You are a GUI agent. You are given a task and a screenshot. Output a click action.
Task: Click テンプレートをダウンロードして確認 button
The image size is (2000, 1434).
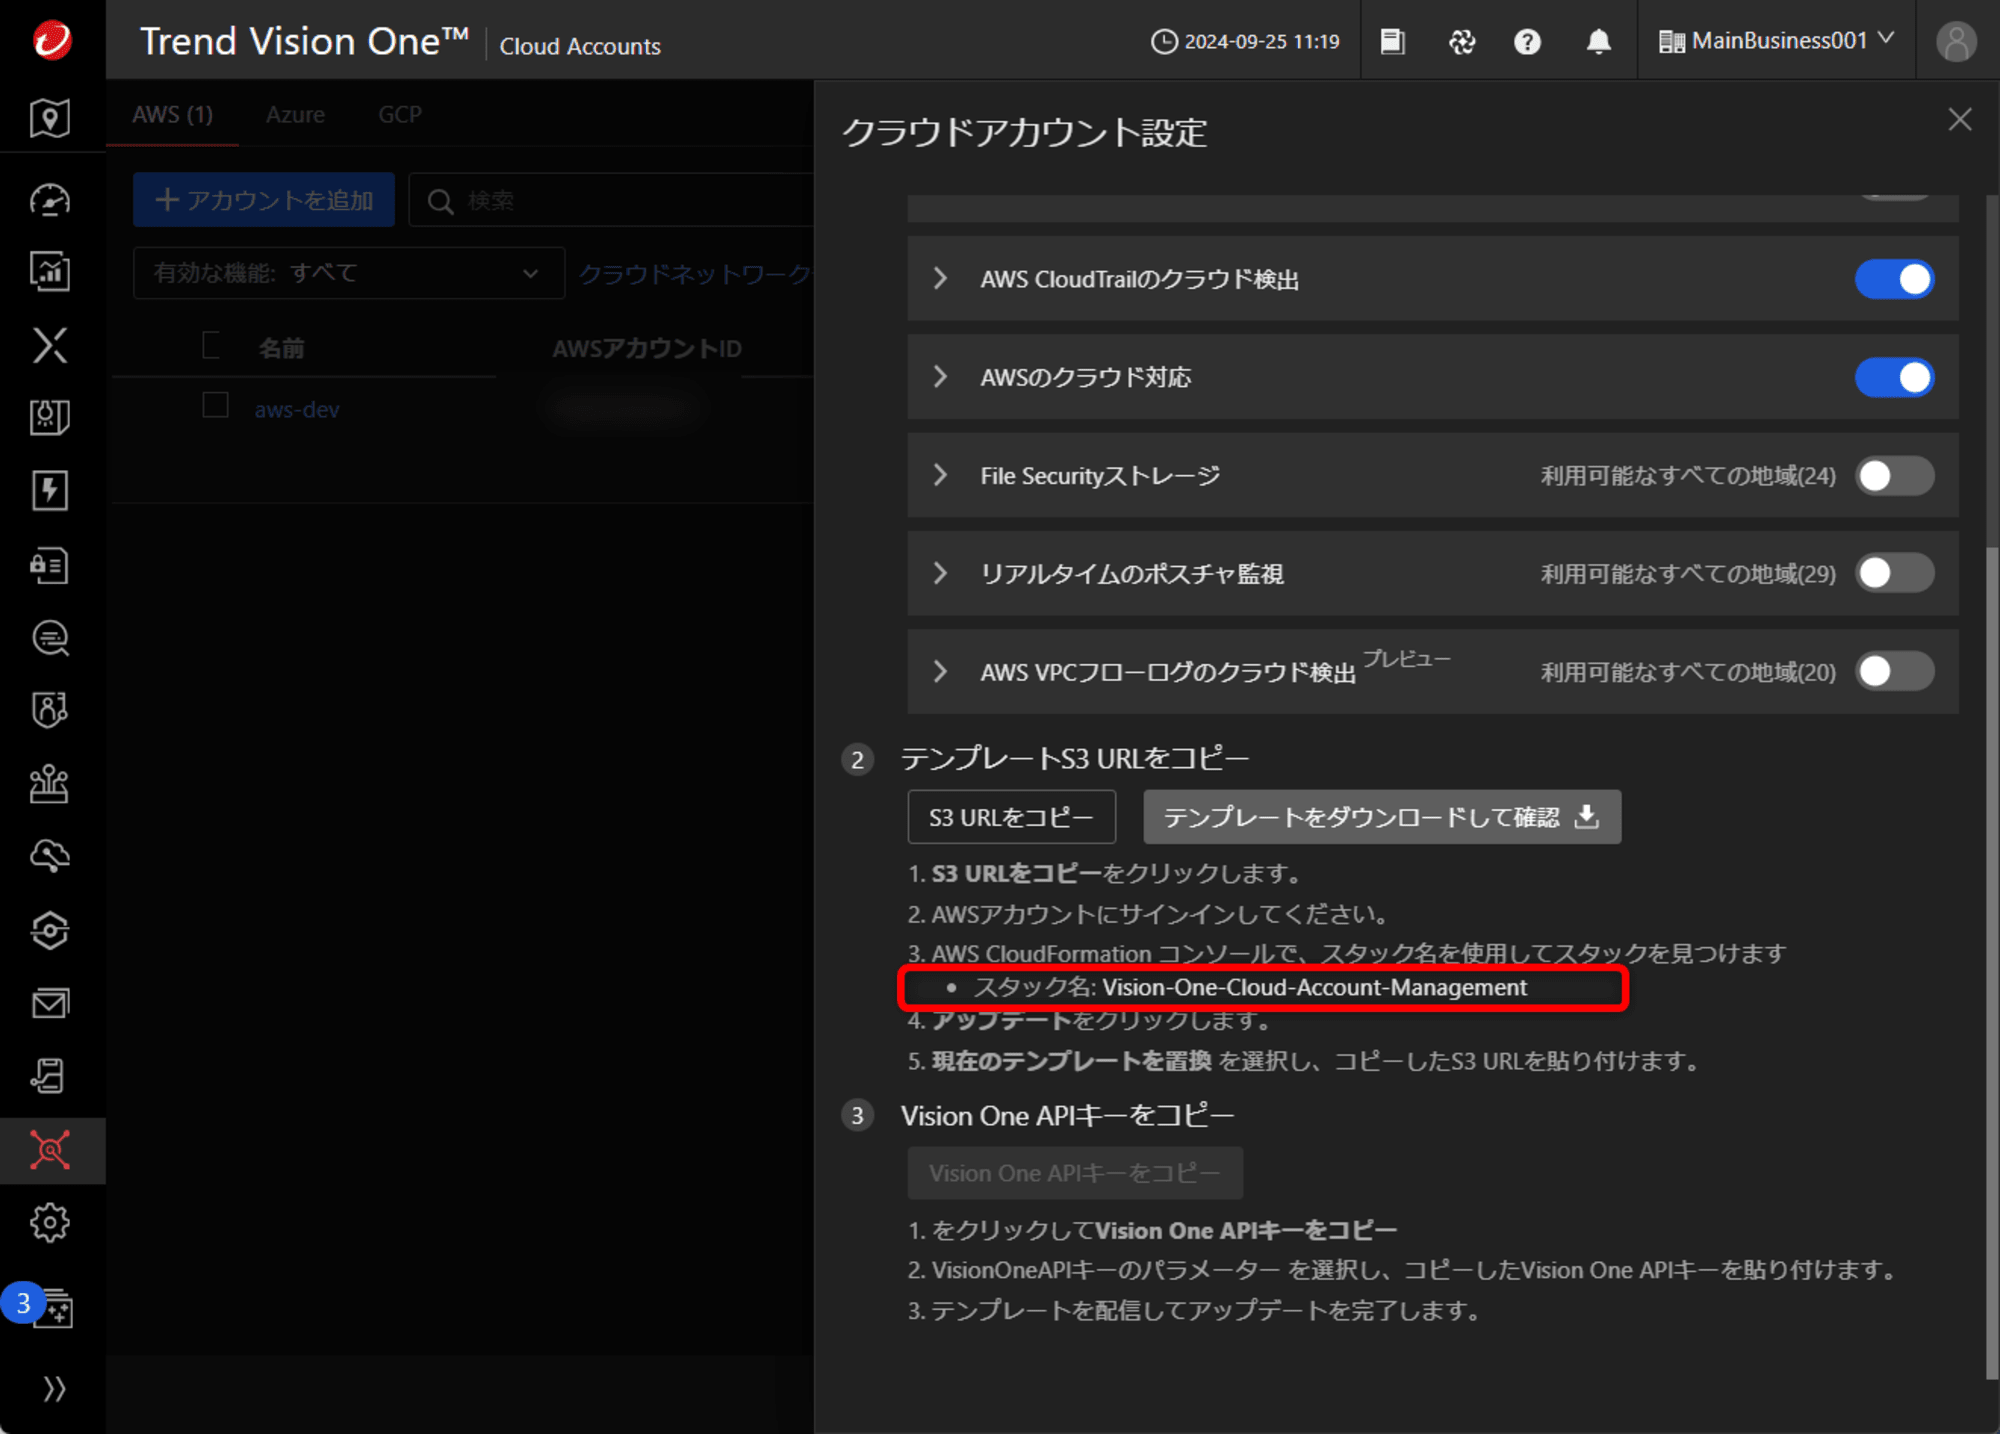(x=1382, y=817)
